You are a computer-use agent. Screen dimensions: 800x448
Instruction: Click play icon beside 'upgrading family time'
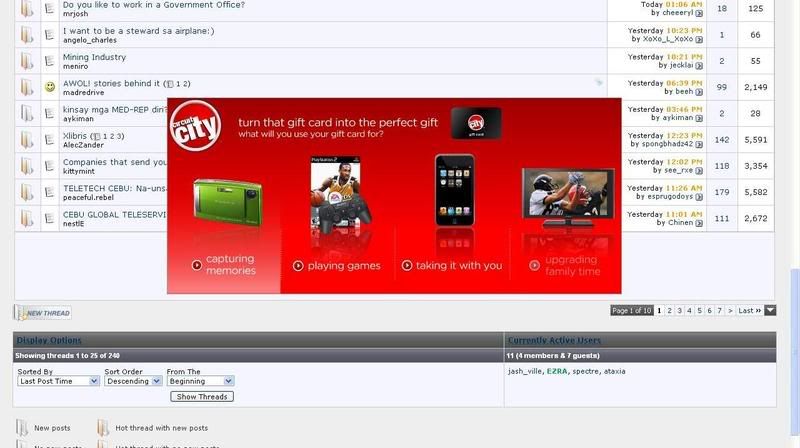pyautogui.click(x=534, y=265)
